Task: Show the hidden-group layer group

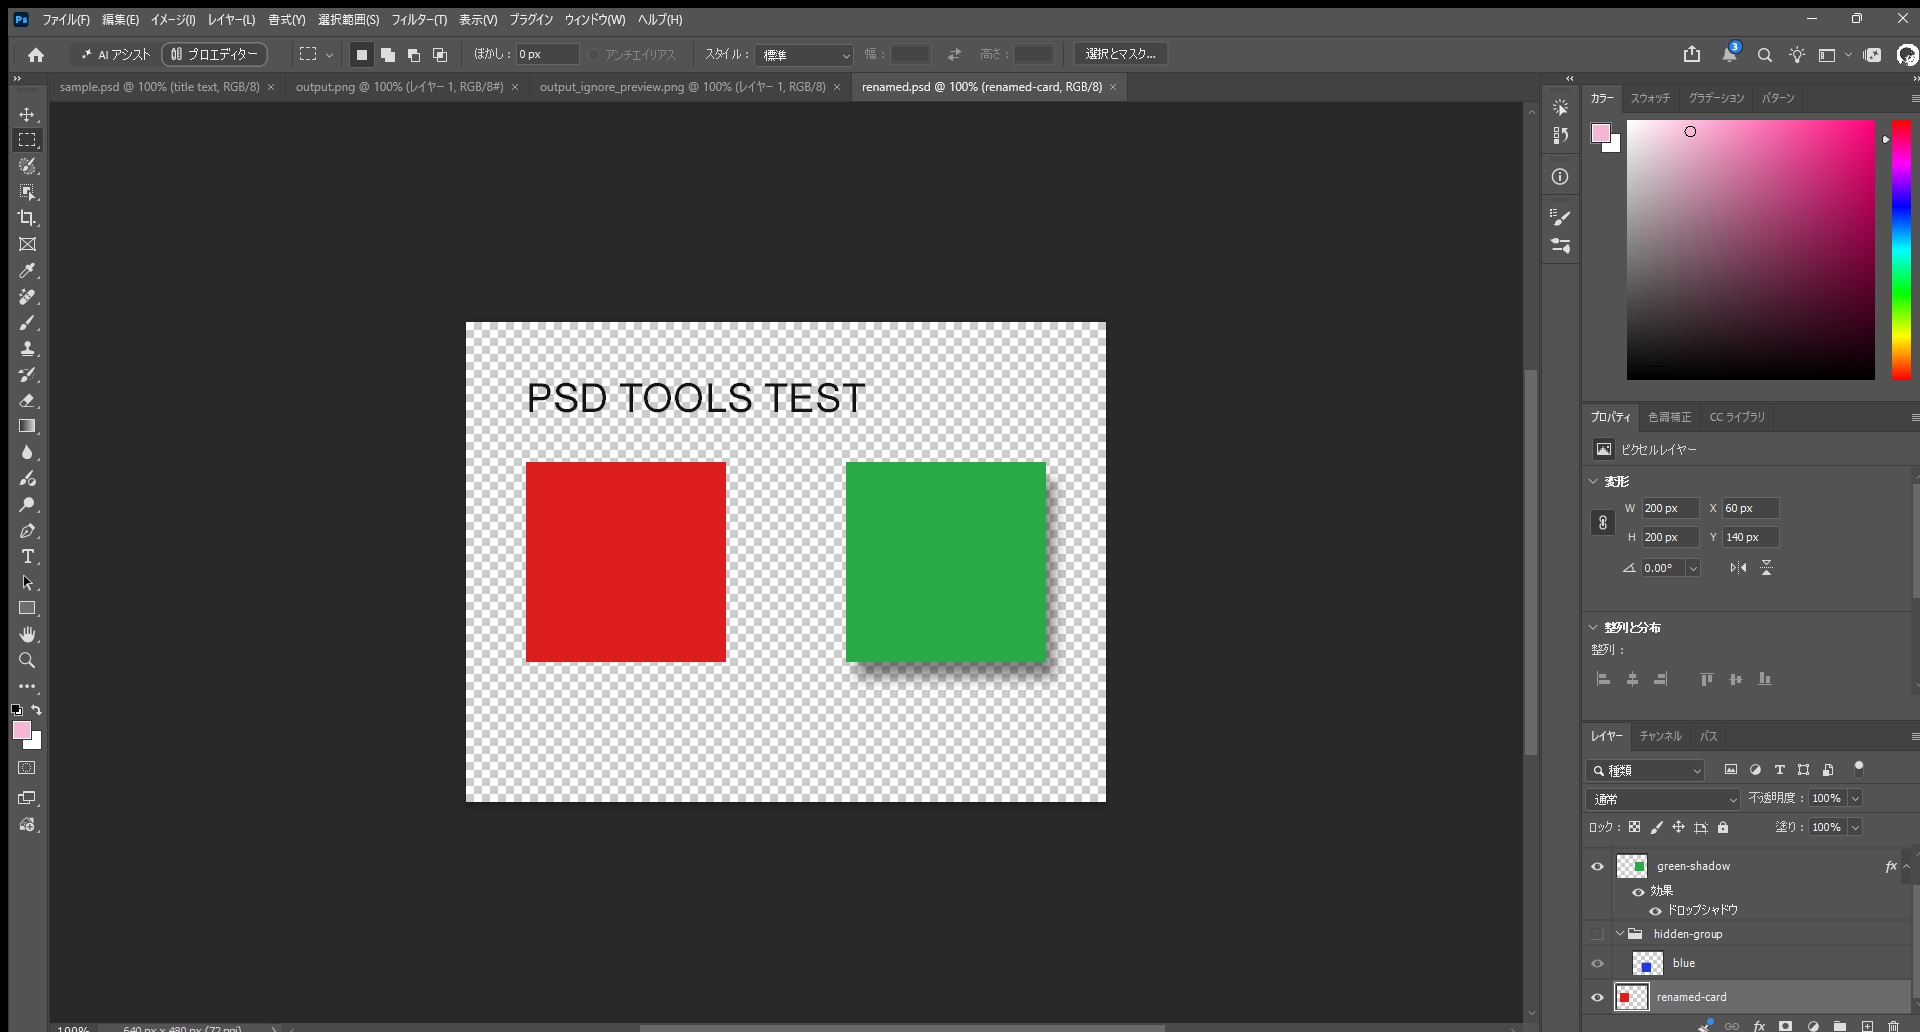Action: click(1597, 934)
